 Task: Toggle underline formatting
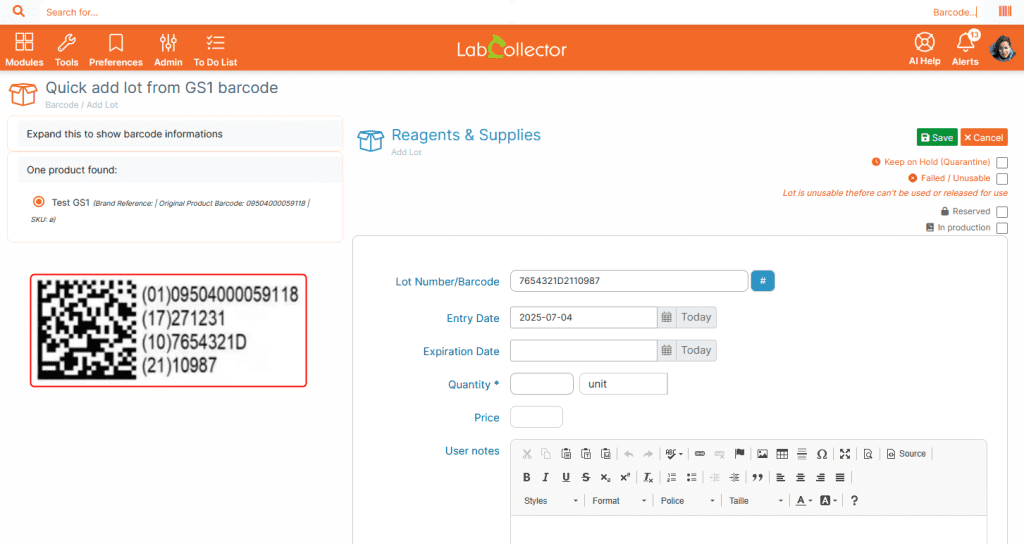point(566,477)
